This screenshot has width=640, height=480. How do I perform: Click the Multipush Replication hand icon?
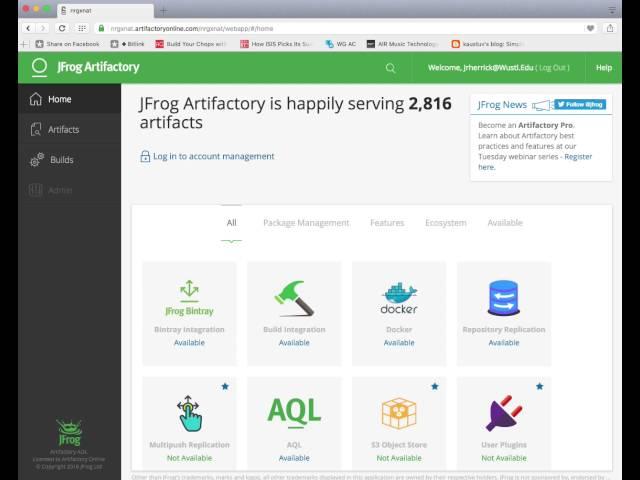coord(189,413)
